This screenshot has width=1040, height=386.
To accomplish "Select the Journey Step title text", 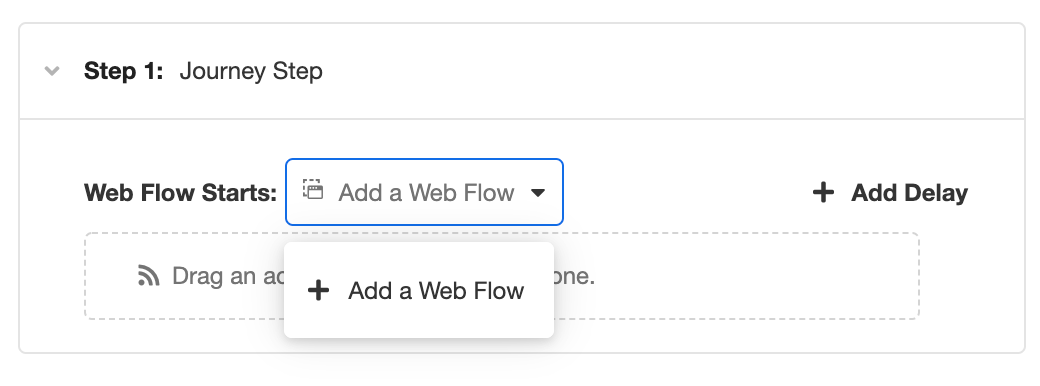I will 251,71.
